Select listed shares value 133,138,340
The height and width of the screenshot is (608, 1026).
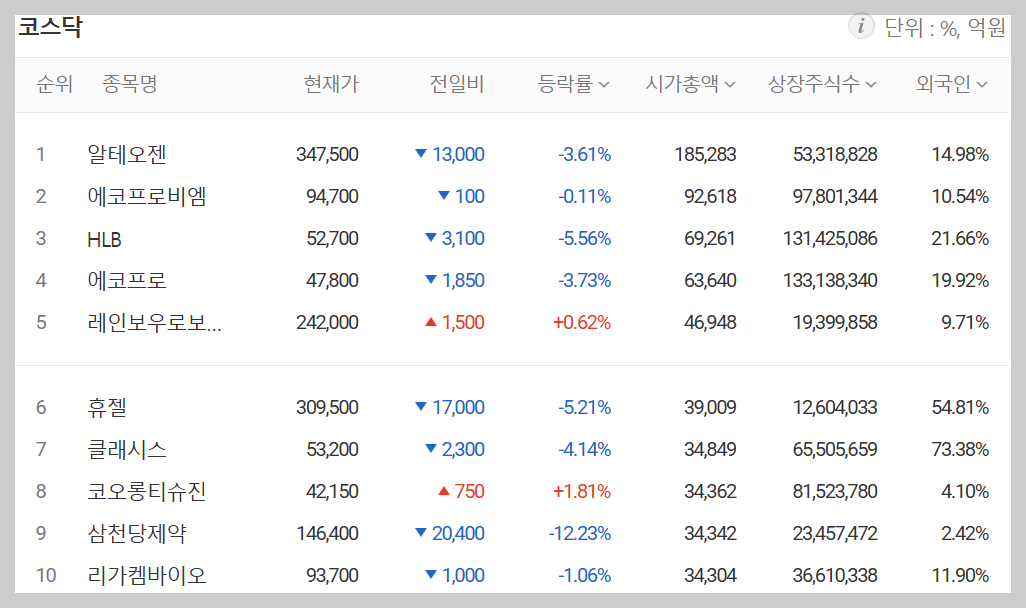pyautogui.click(x=830, y=281)
